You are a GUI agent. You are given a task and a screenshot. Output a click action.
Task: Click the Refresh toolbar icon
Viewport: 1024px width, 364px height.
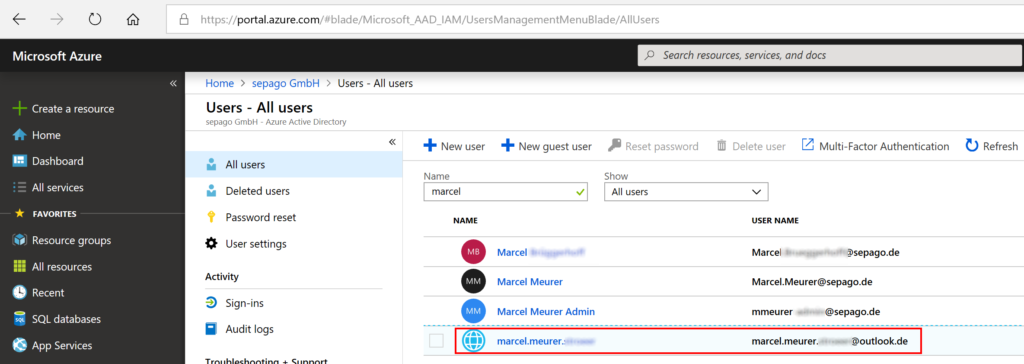pos(972,145)
